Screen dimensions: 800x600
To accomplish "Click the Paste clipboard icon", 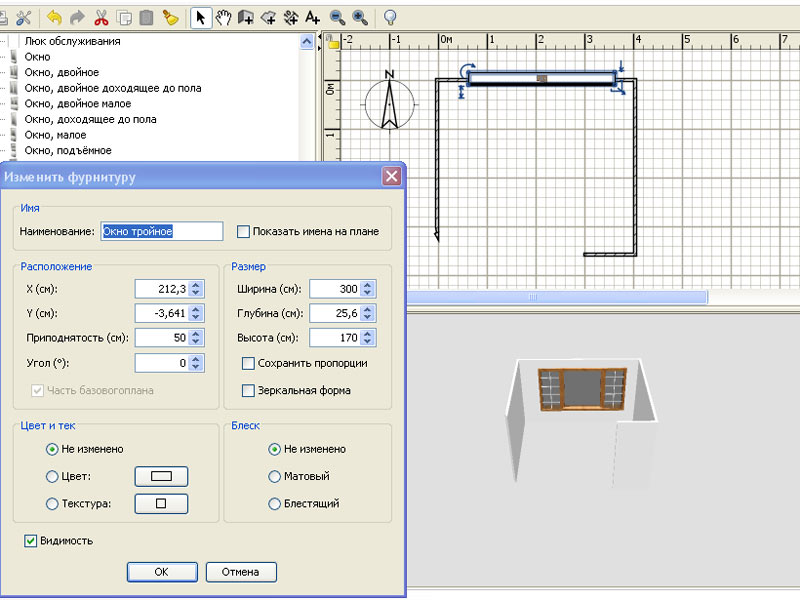I will point(146,18).
